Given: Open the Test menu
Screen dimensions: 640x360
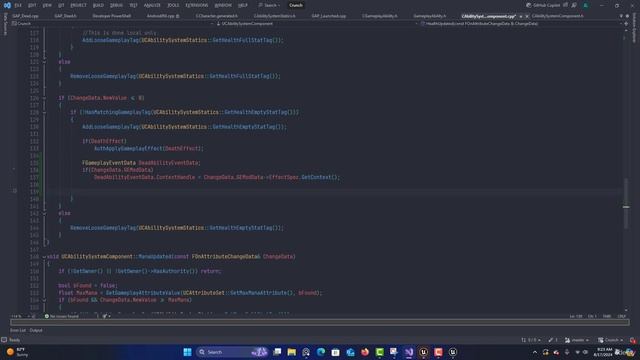Looking at the screenshot, I should click(x=133, y=5).
